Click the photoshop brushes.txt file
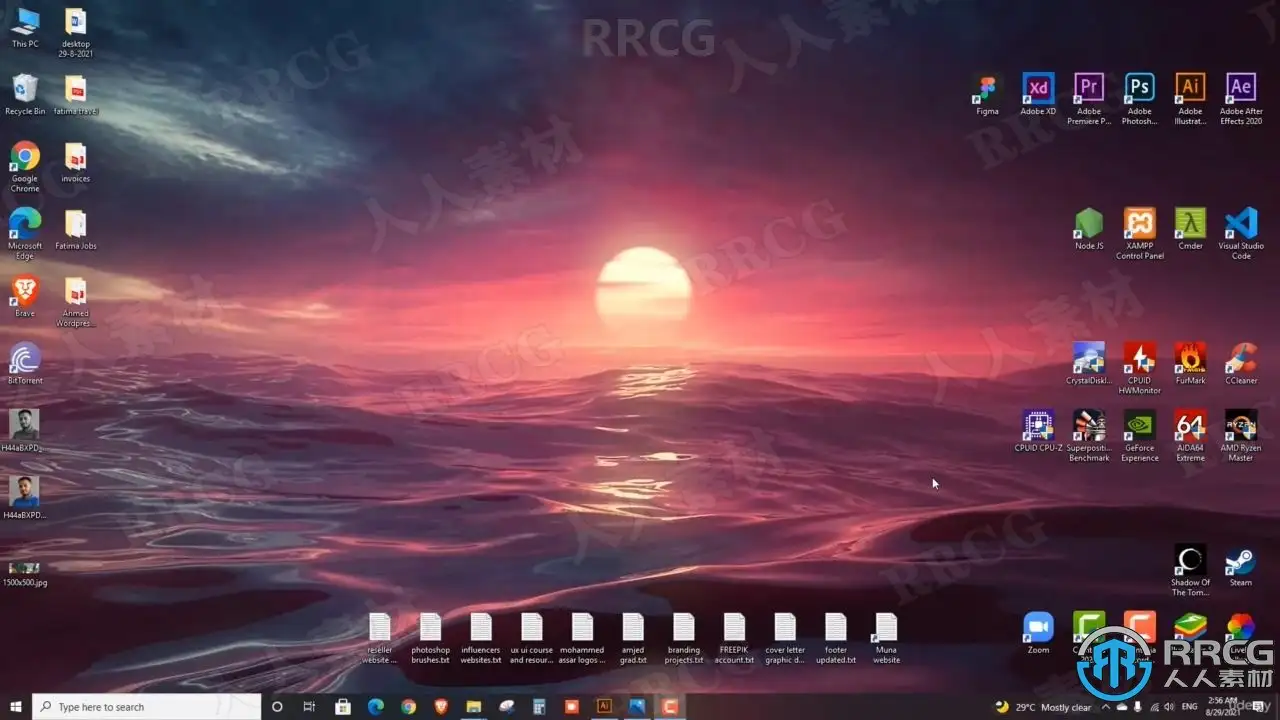This screenshot has height=720, width=1280. [431, 638]
